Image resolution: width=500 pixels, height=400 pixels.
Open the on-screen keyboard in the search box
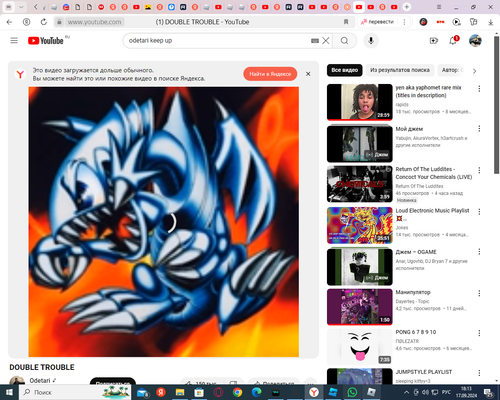(315, 41)
